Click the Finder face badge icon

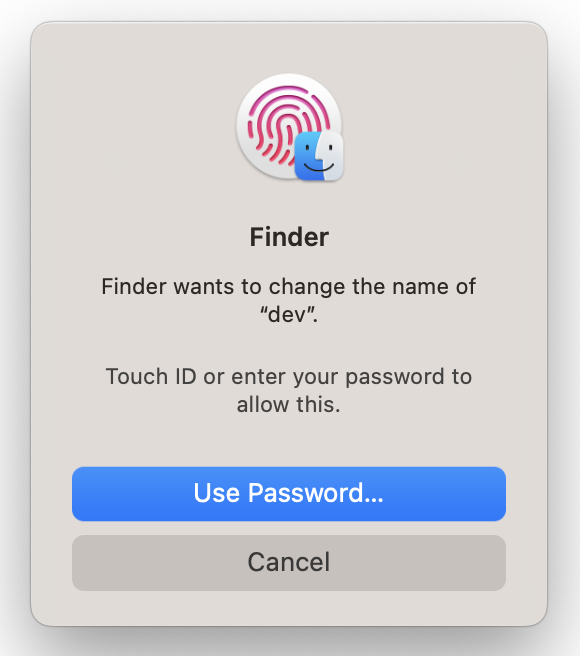[319, 156]
